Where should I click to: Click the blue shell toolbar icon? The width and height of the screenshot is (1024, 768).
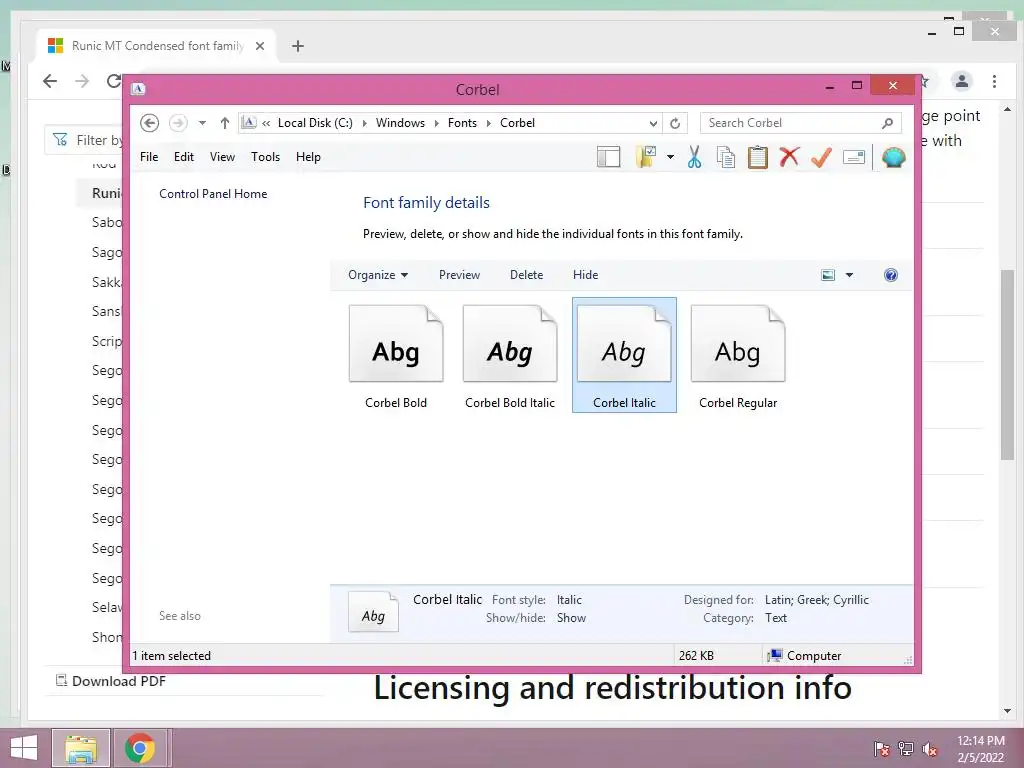coord(893,157)
